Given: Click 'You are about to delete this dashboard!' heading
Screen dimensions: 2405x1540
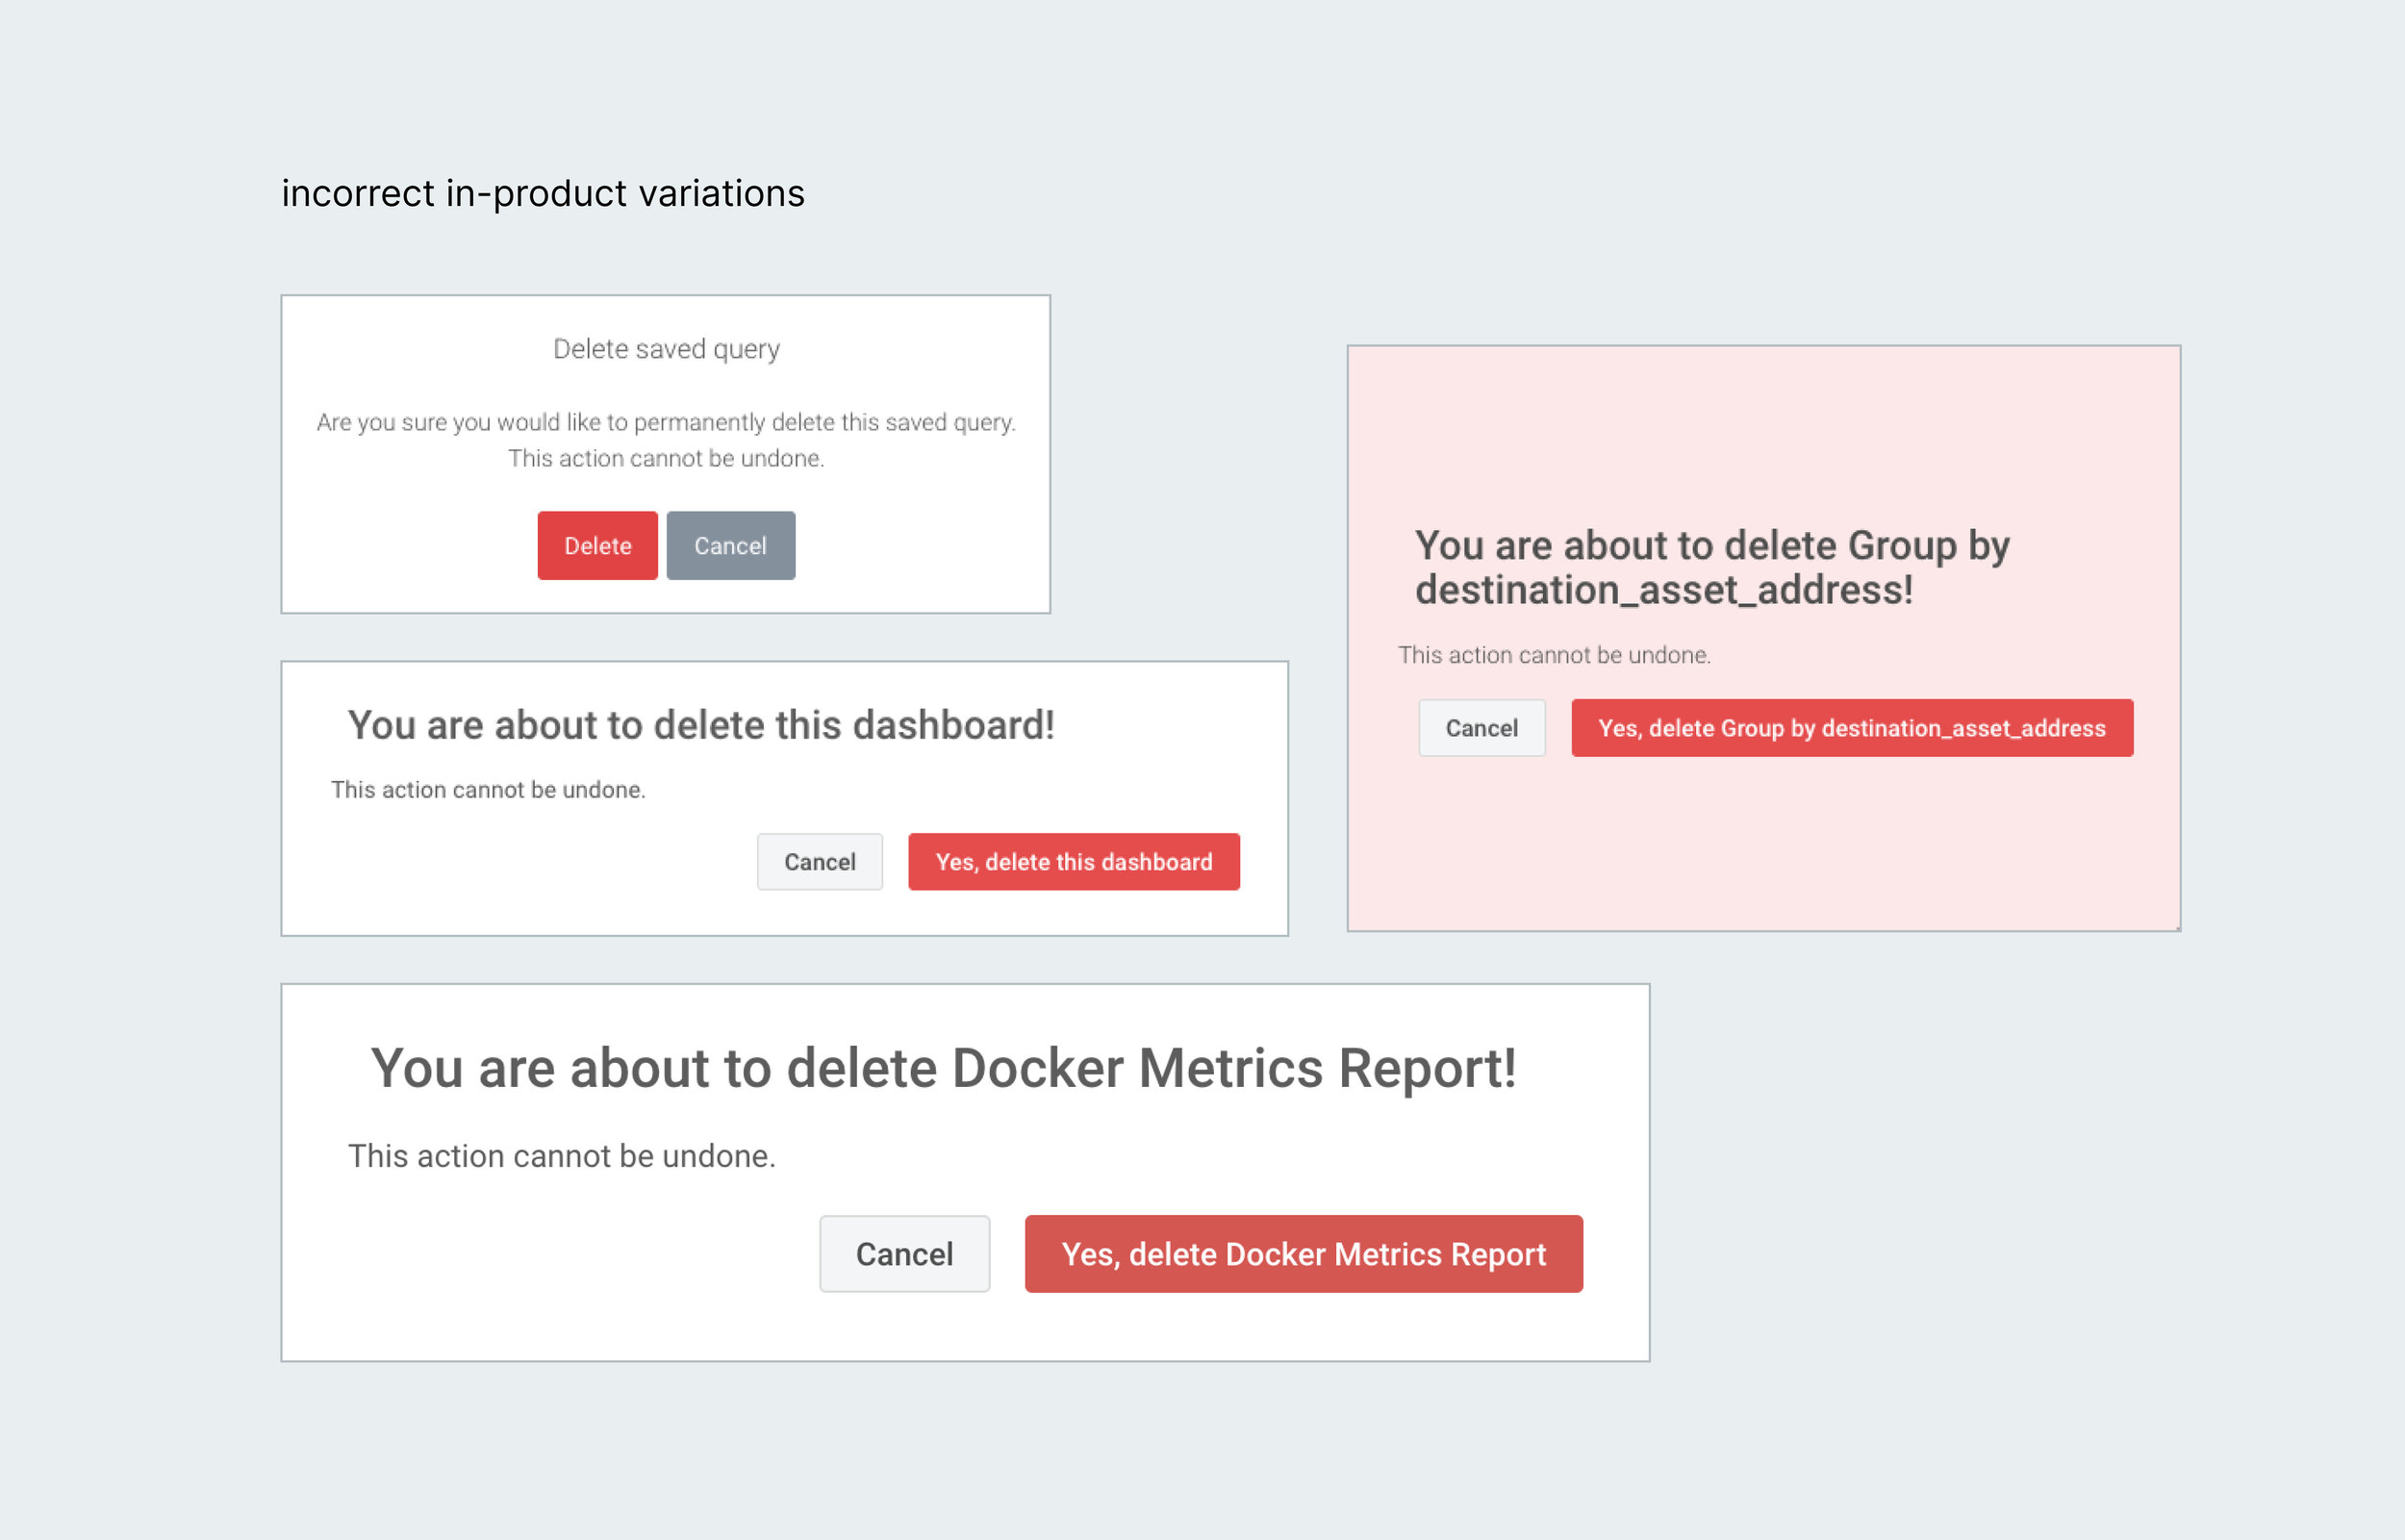Looking at the screenshot, I should pyautogui.click(x=701, y=725).
